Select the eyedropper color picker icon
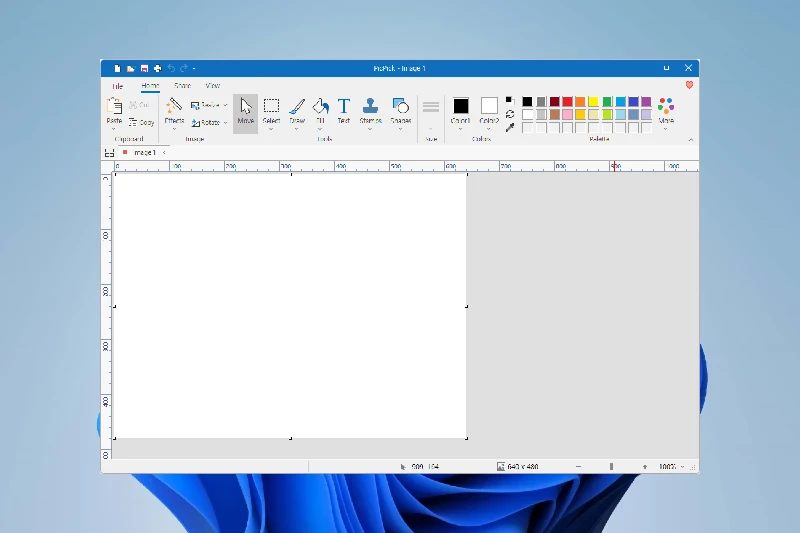 510,128
